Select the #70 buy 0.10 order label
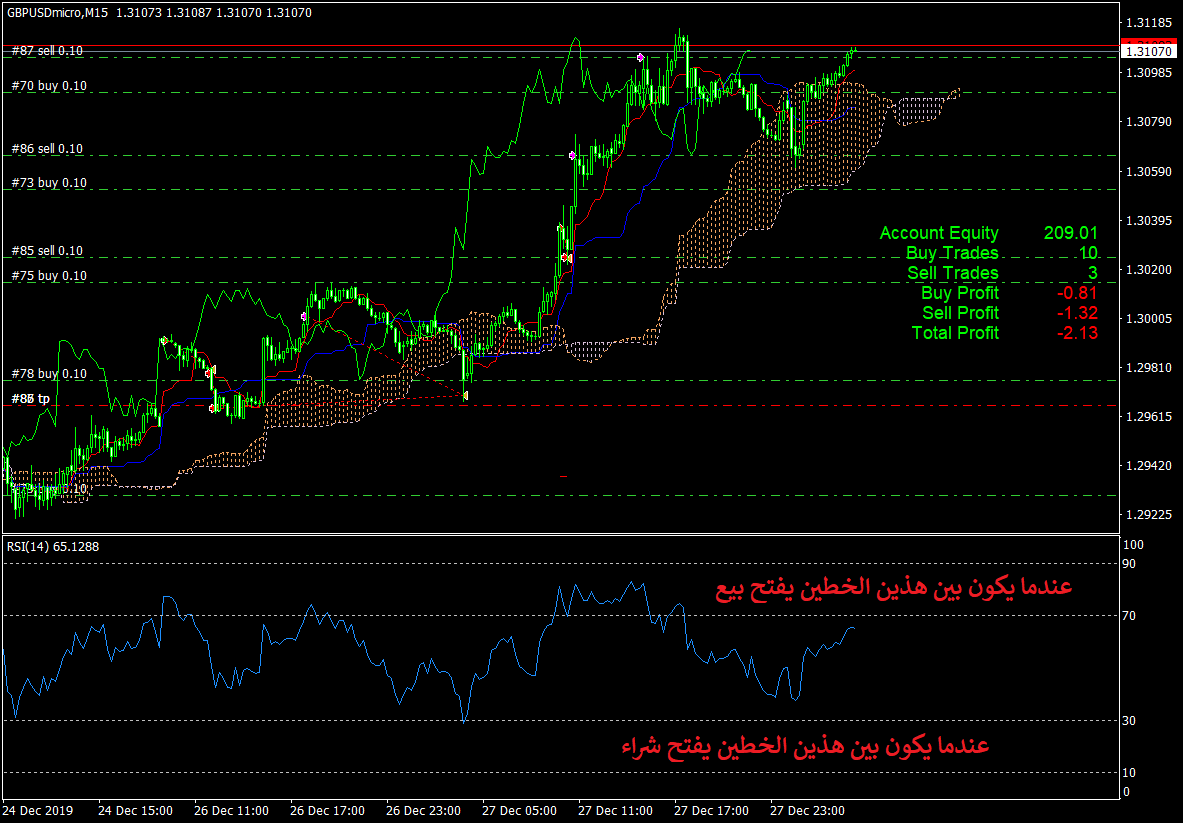 [49, 86]
